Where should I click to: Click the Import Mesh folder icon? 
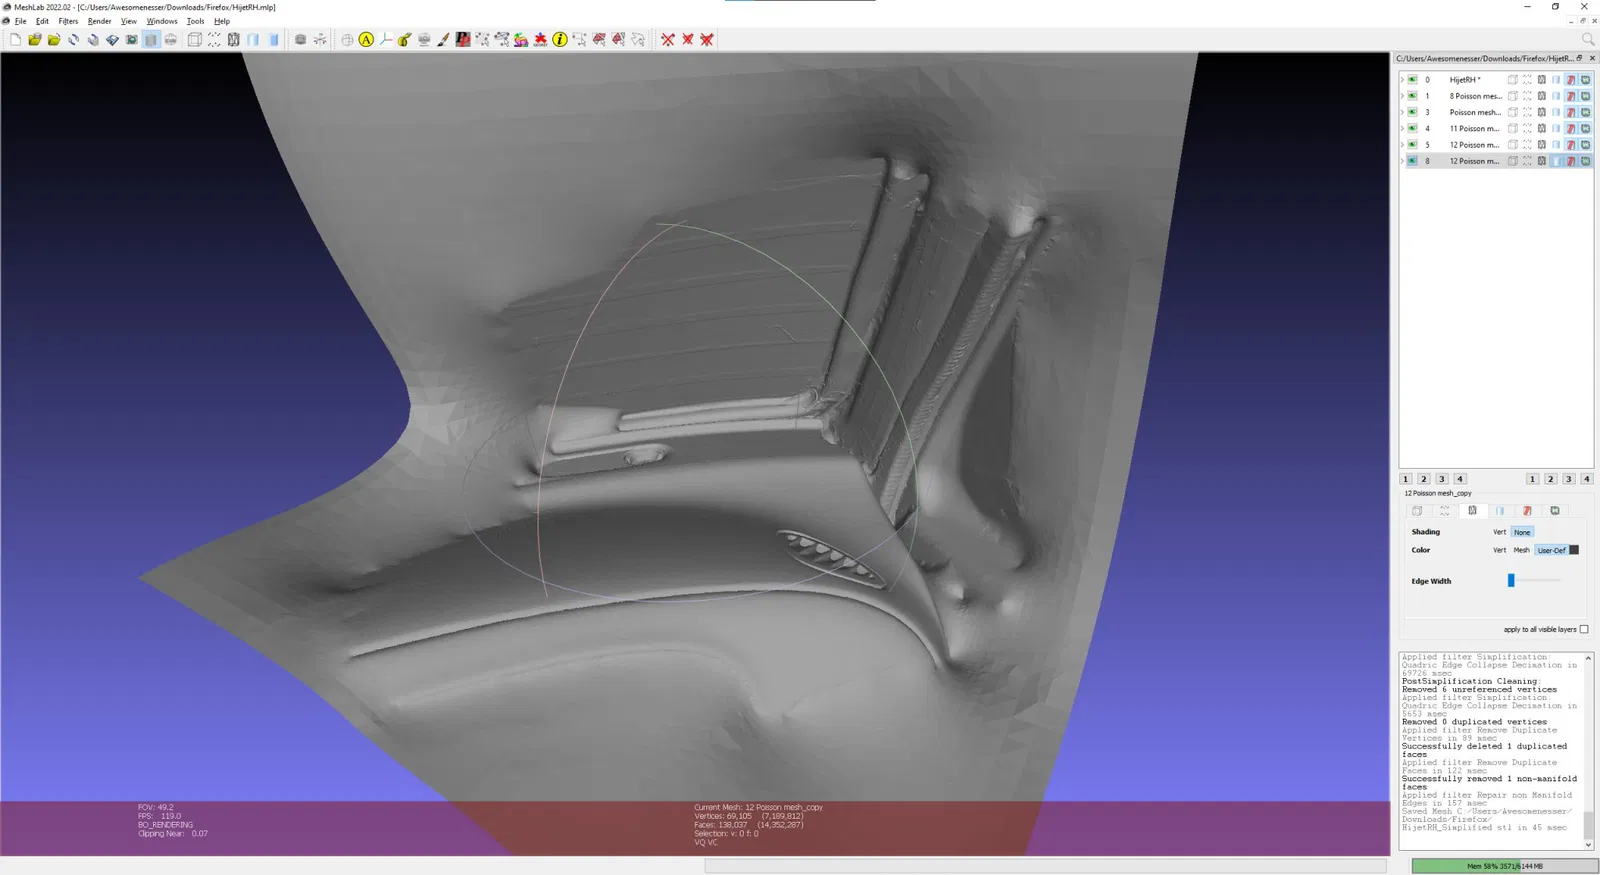pyautogui.click(x=54, y=40)
